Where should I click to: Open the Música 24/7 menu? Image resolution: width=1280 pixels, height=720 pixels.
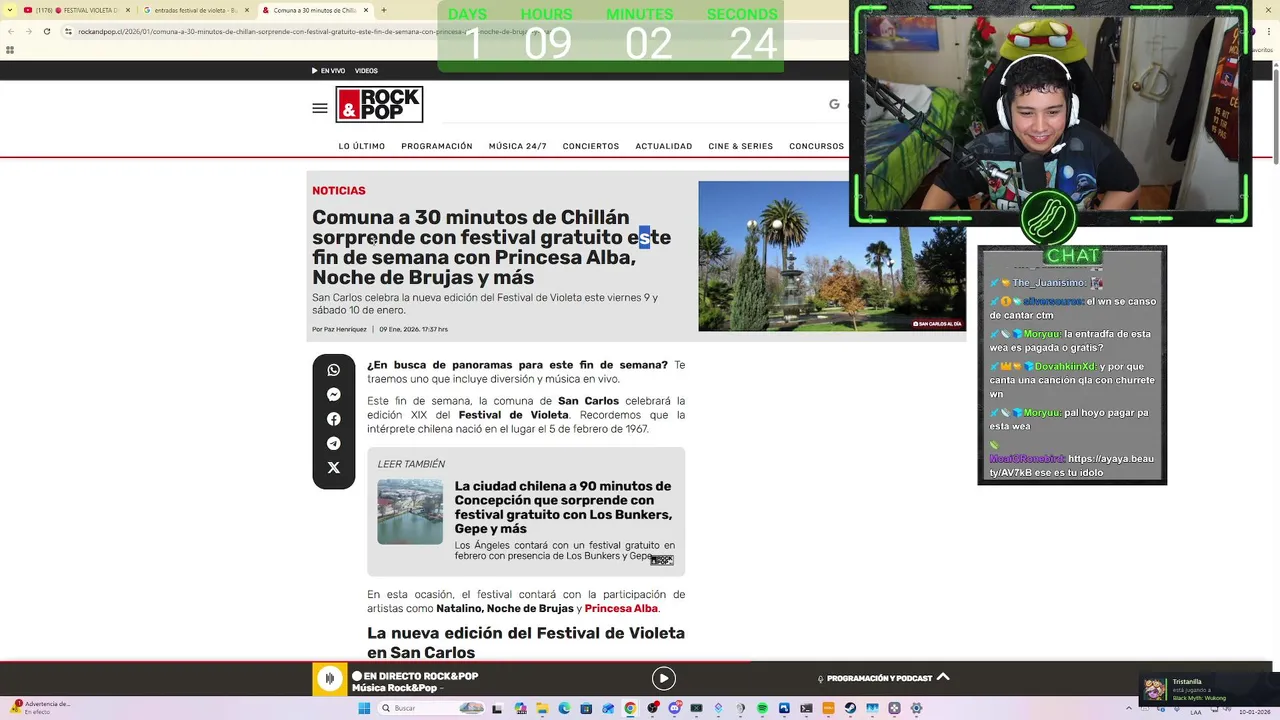pos(518,146)
